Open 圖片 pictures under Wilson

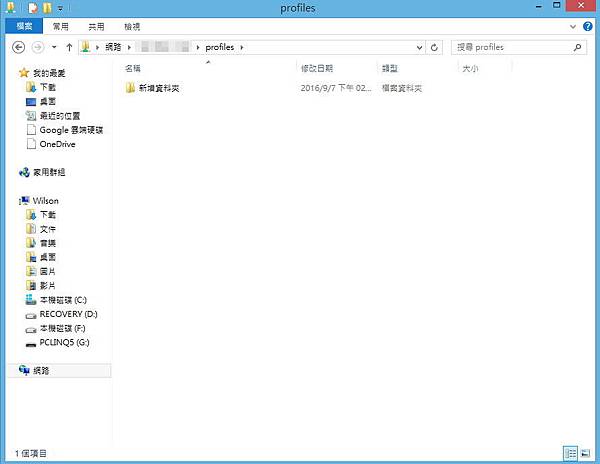click(x=48, y=271)
